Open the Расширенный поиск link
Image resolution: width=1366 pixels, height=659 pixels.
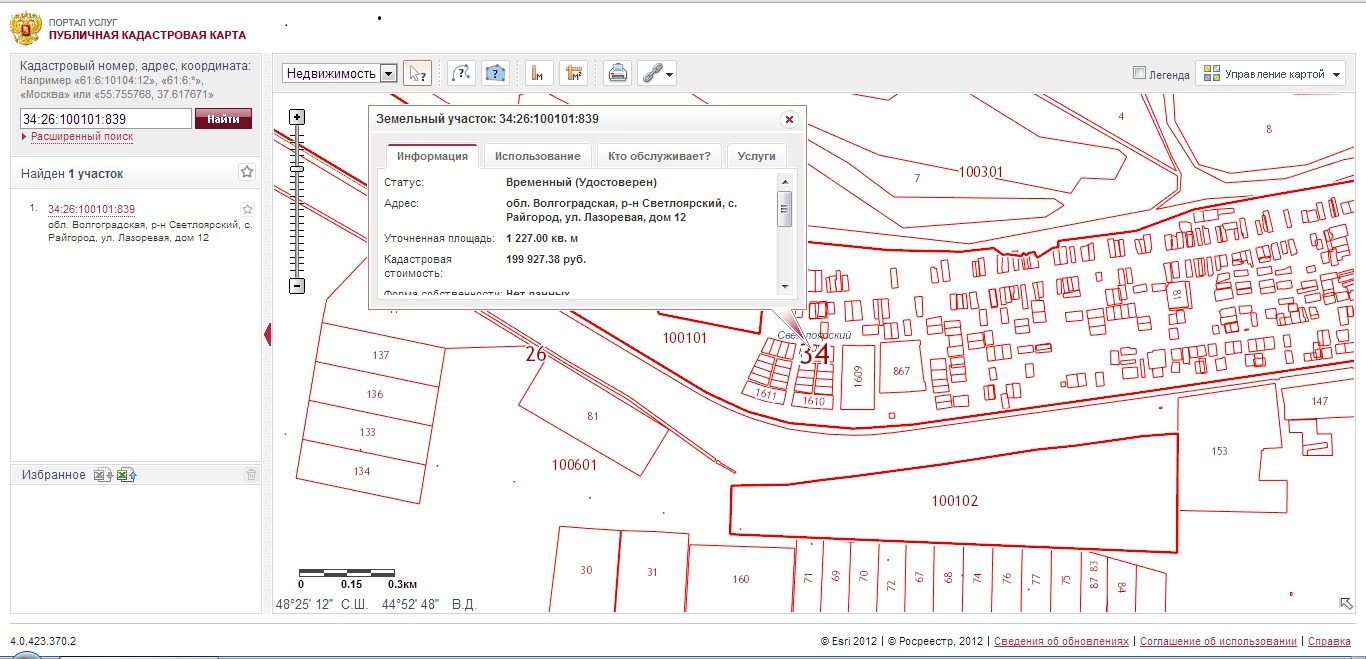pos(82,136)
